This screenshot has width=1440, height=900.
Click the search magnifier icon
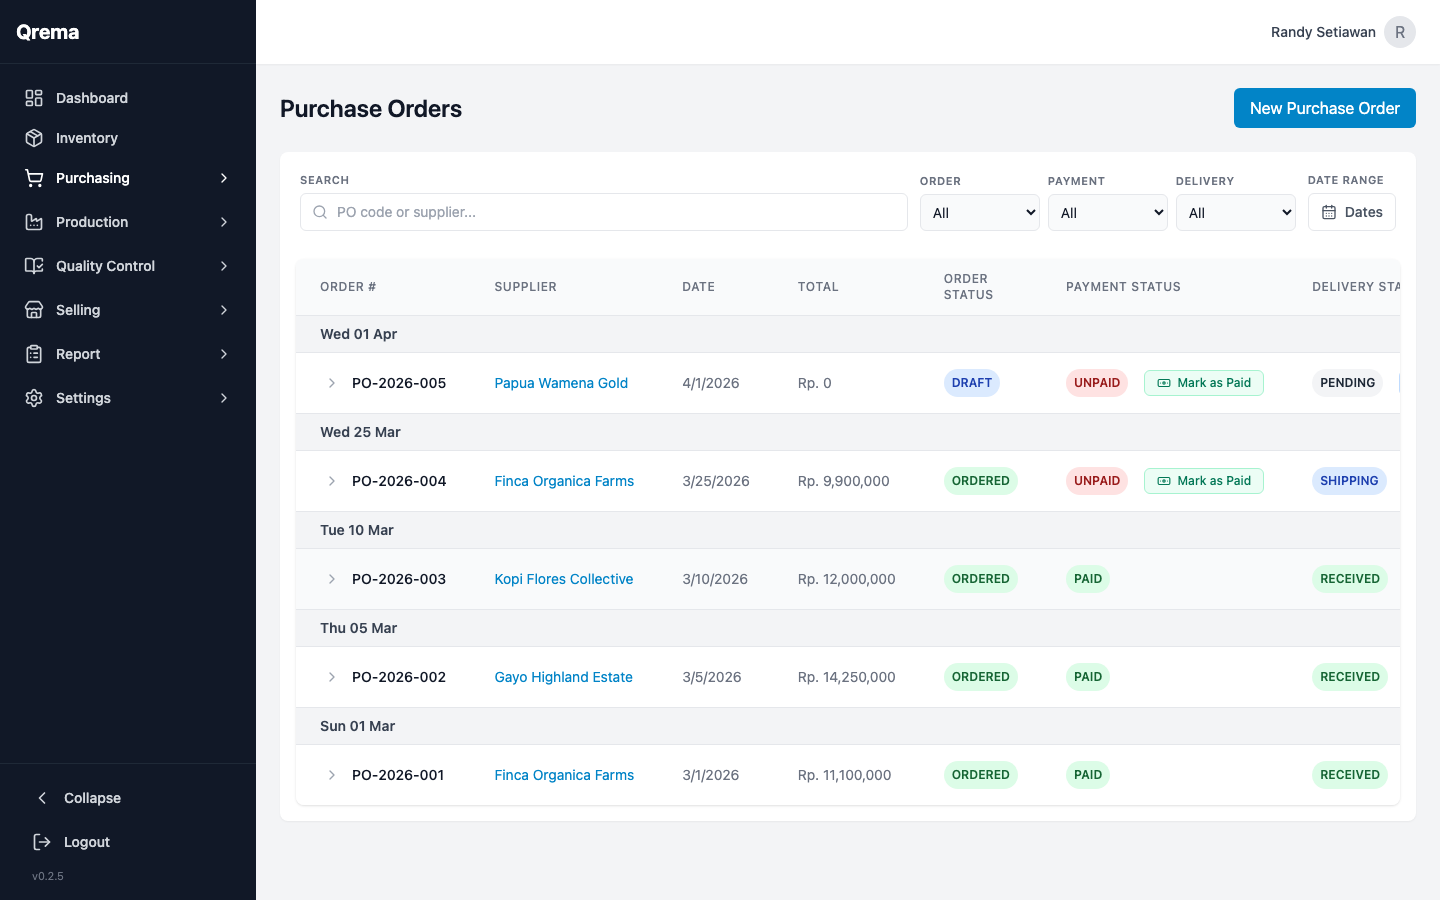pos(320,212)
